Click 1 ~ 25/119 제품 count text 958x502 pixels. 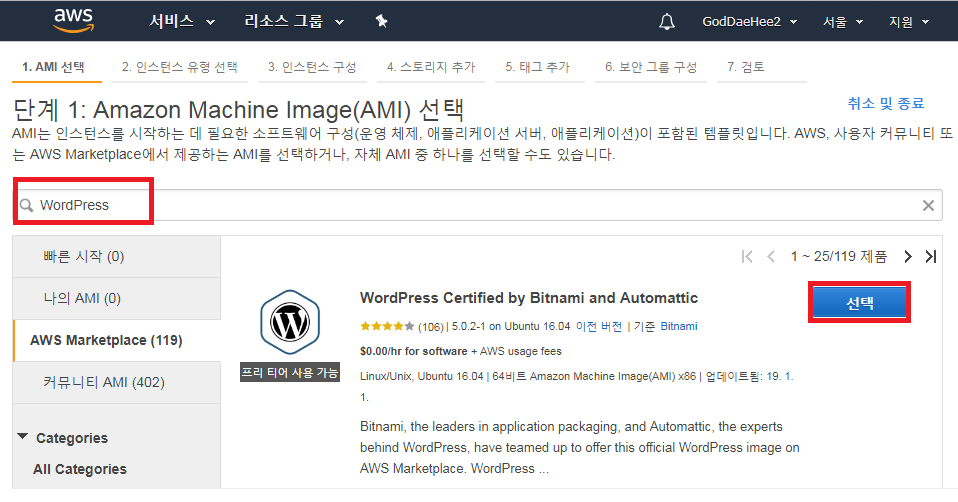tap(838, 256)
